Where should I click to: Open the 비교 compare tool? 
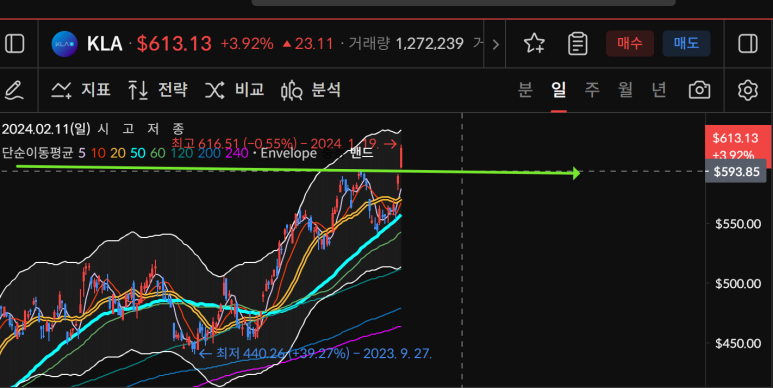pyautogui.click(x=235, y=90)
